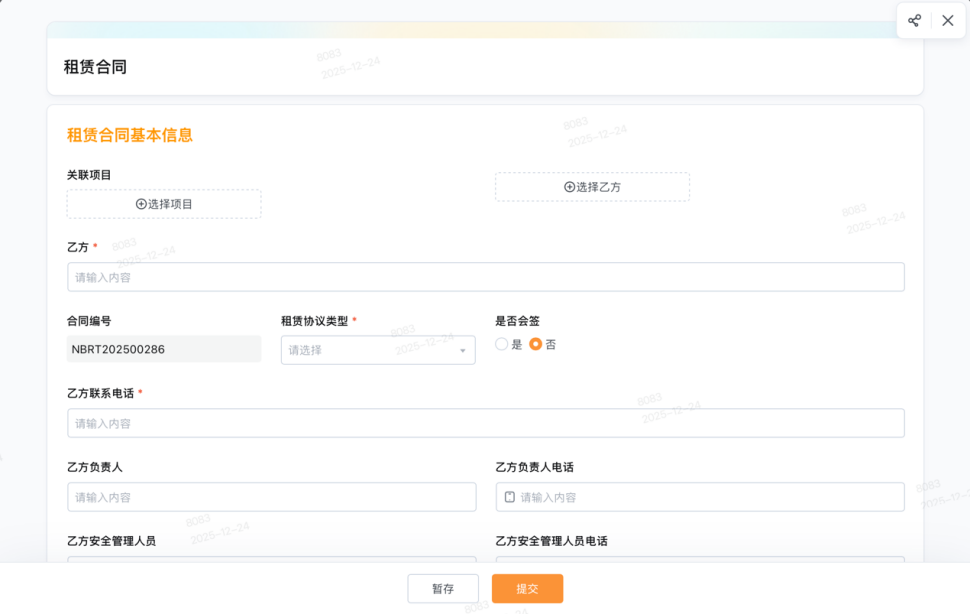Focus the 乙方负责人 text field
The image size is (970, 614).
click(271, 497)
